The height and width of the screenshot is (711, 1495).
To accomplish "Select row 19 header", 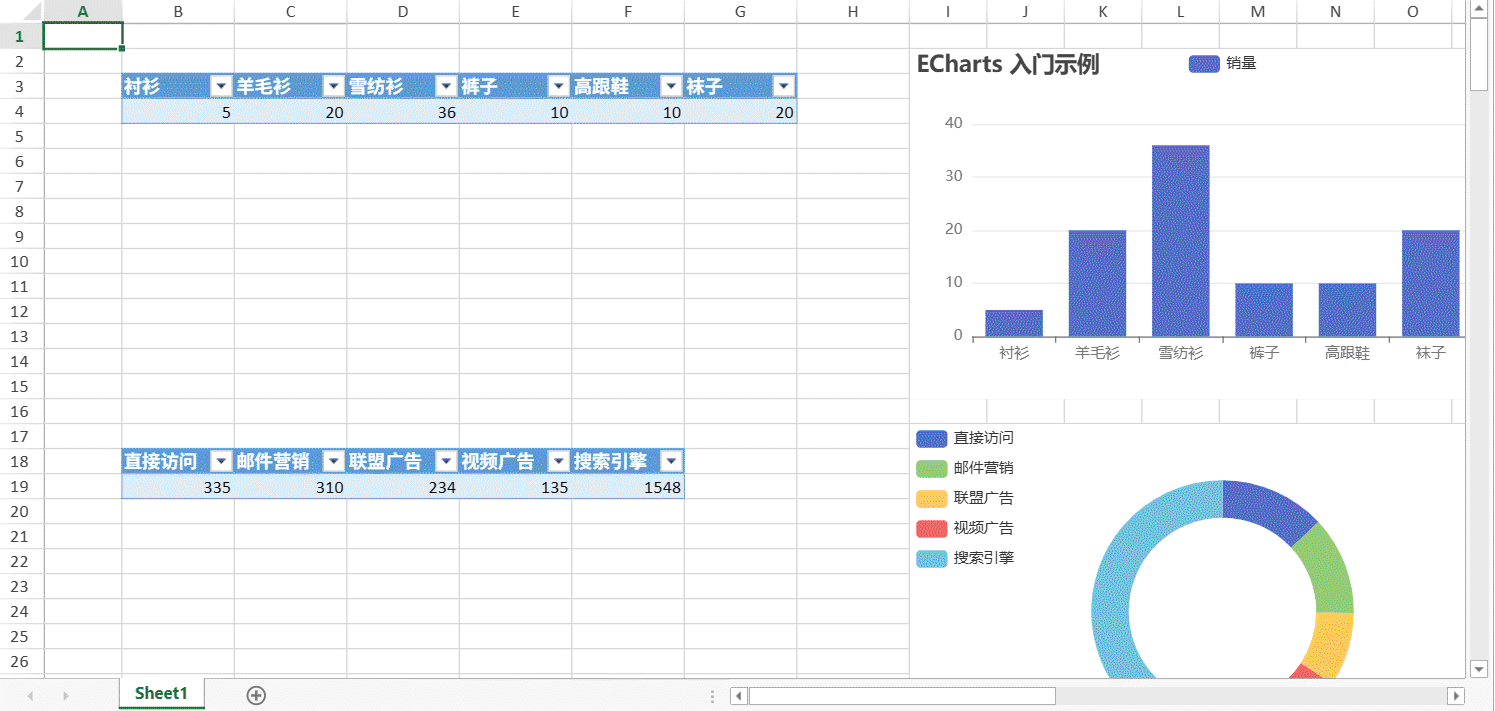I will click(21, 487).
